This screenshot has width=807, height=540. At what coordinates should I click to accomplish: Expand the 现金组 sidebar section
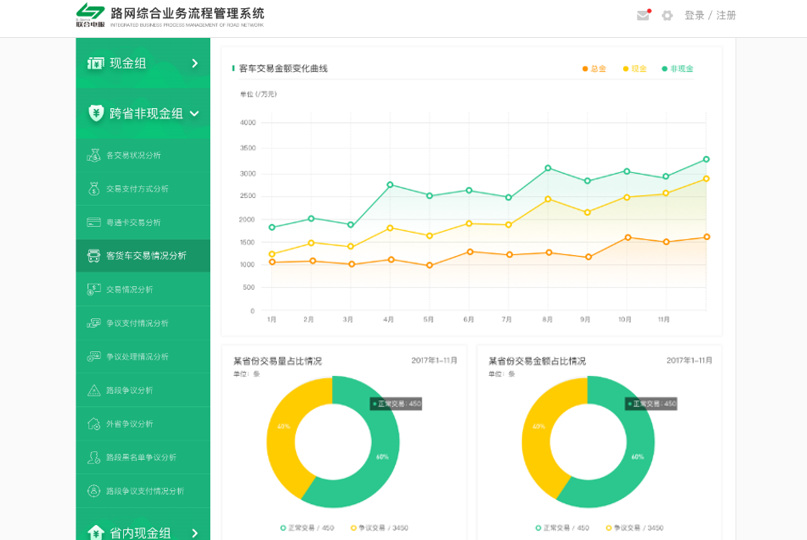[x=143, y=63]
